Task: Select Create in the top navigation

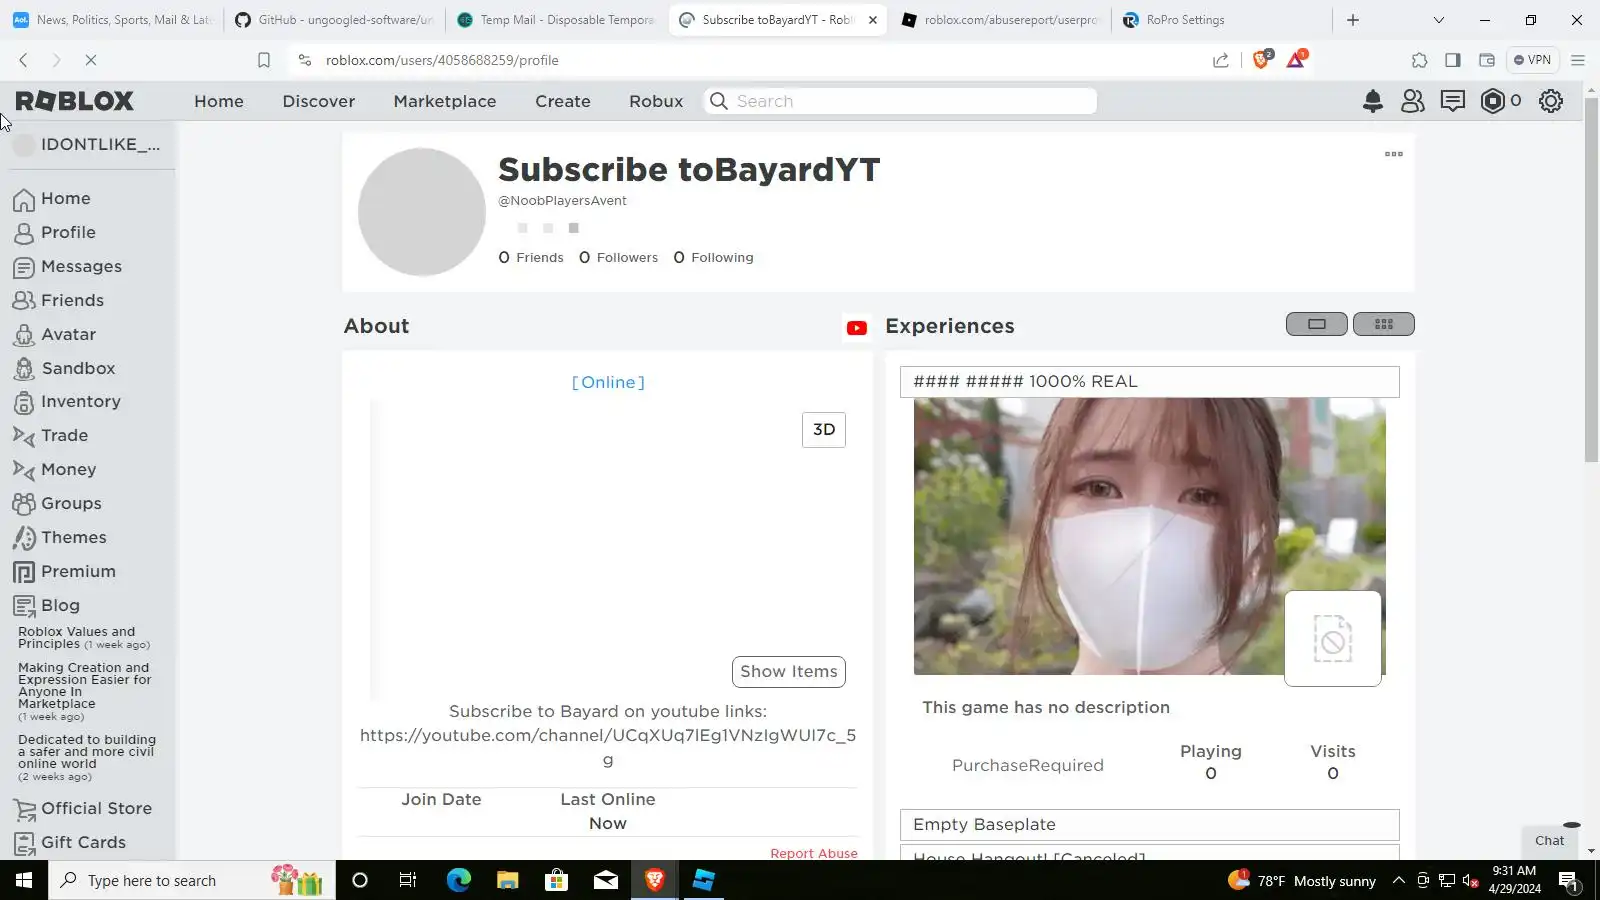Action: point(563,101)
